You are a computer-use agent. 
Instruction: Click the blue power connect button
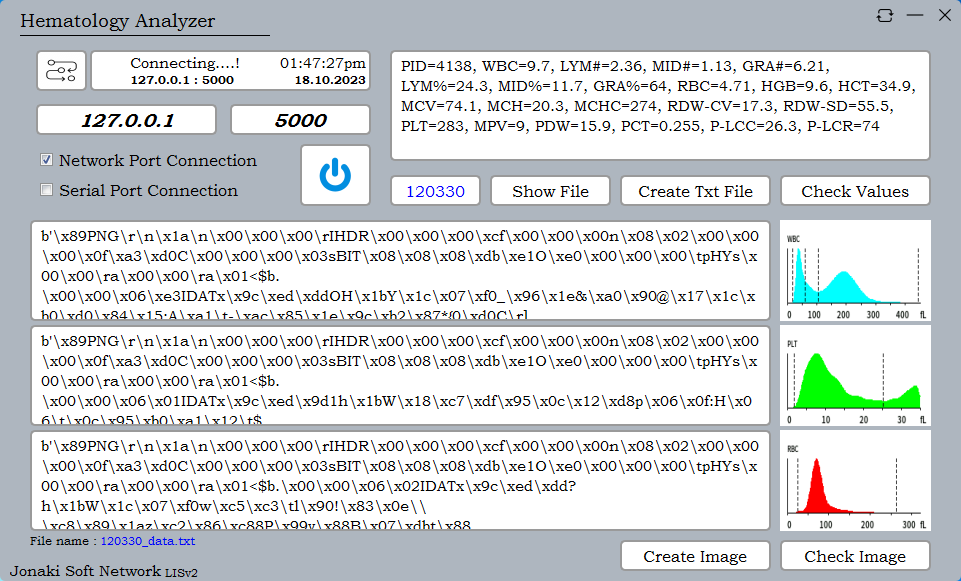tap(335, 175)
